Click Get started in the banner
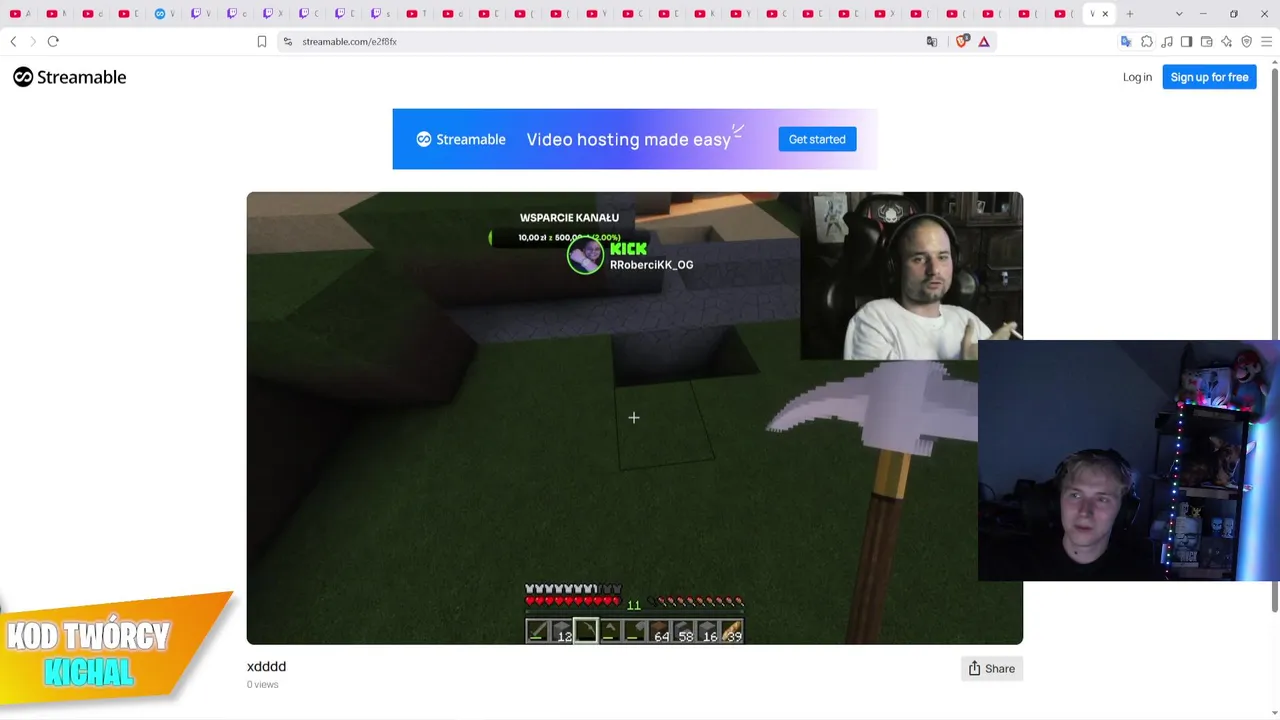Screen dimensions: 1280x720 817,139
